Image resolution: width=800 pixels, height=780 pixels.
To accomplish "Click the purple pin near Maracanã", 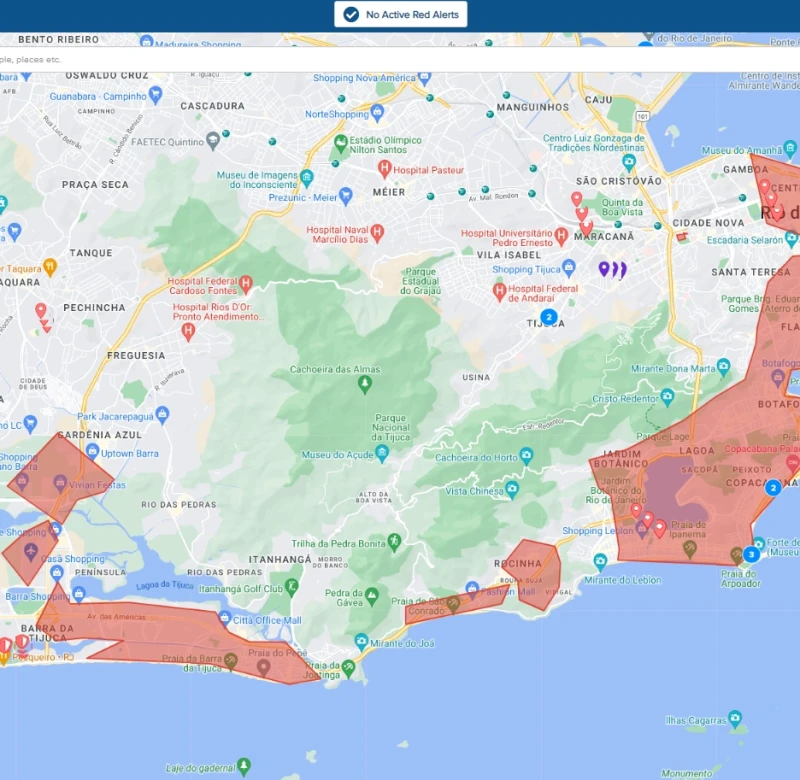I will pos(604,268).
